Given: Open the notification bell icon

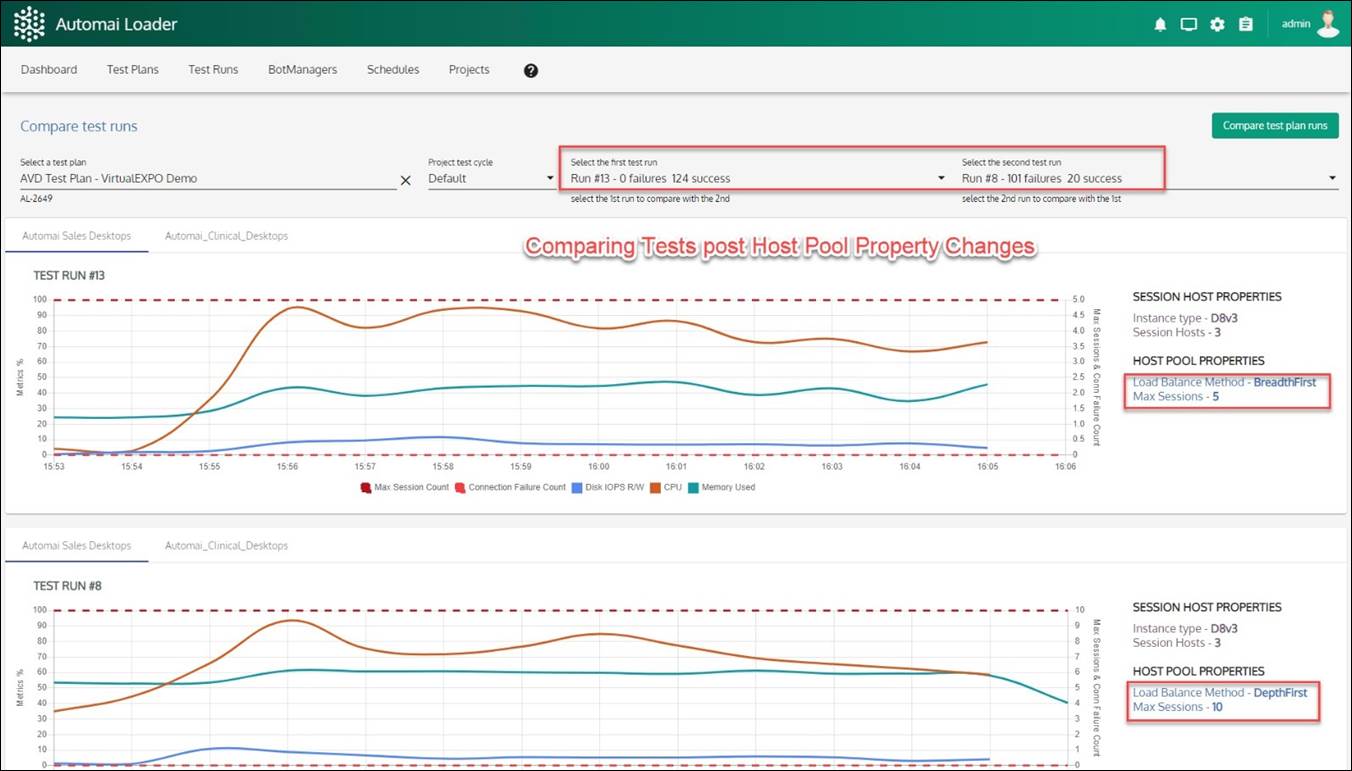Looking at the screenshot, I should 1159,24.
